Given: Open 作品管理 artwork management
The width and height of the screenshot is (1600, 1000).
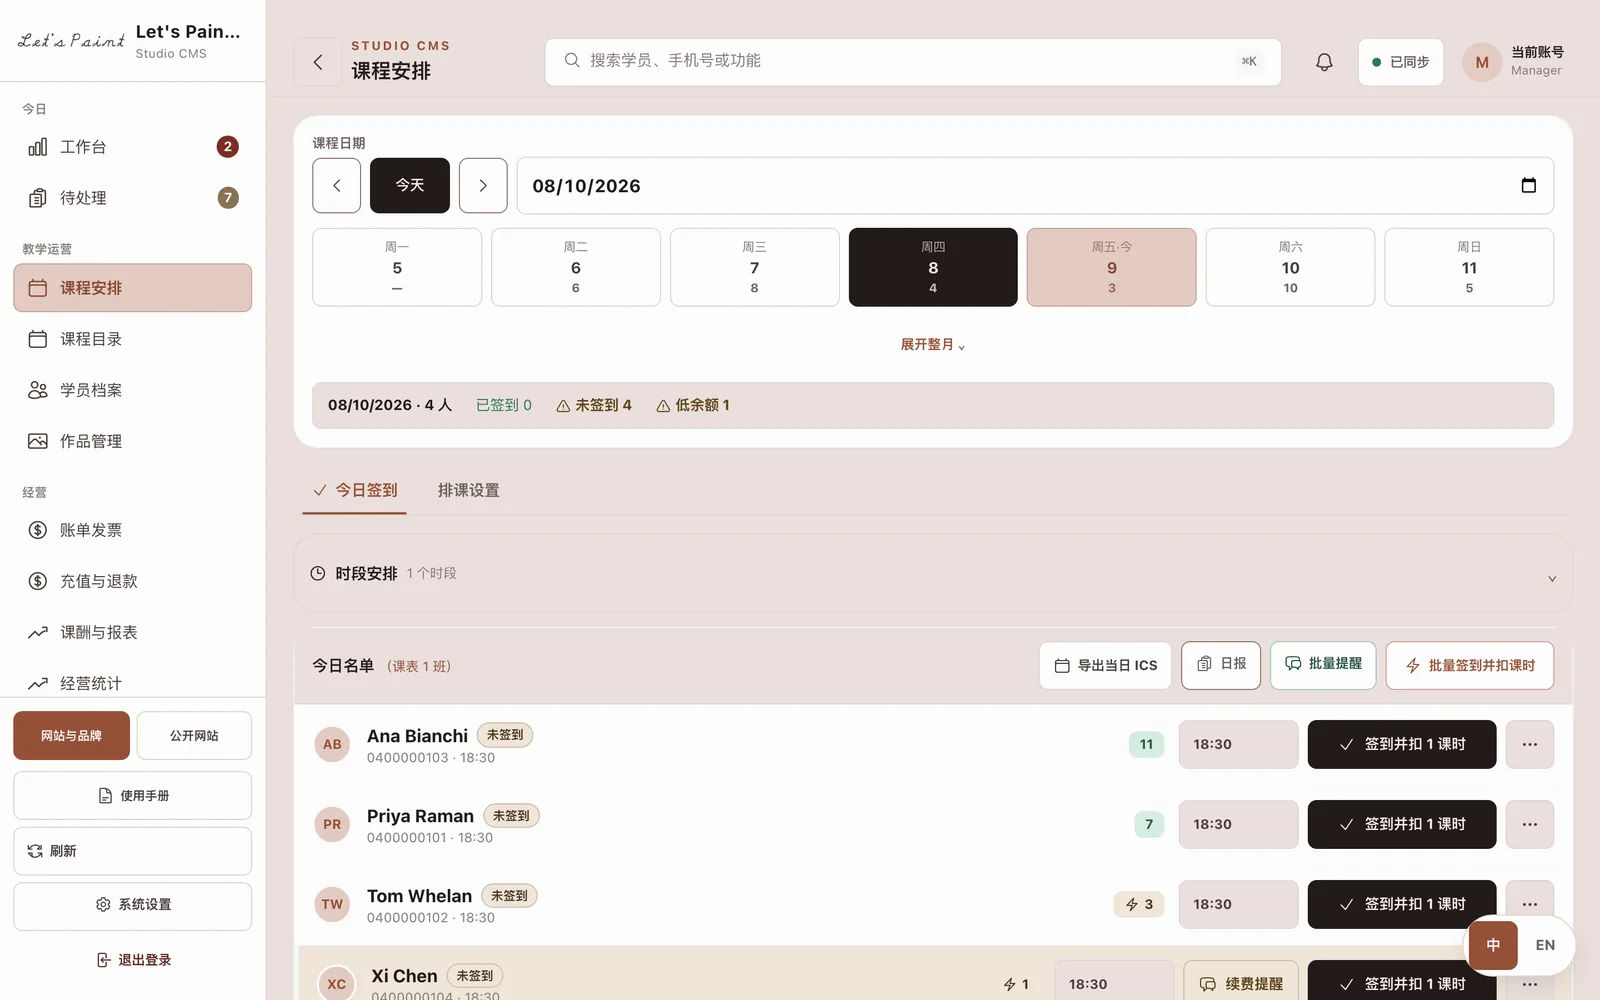Looking at the screenshot, I should [133, 441].
